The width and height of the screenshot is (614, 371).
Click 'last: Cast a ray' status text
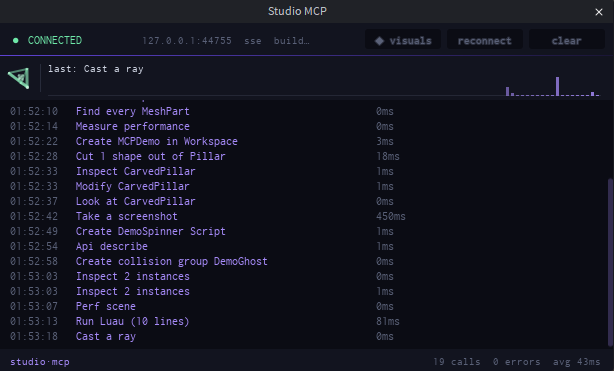click(96, 69)
